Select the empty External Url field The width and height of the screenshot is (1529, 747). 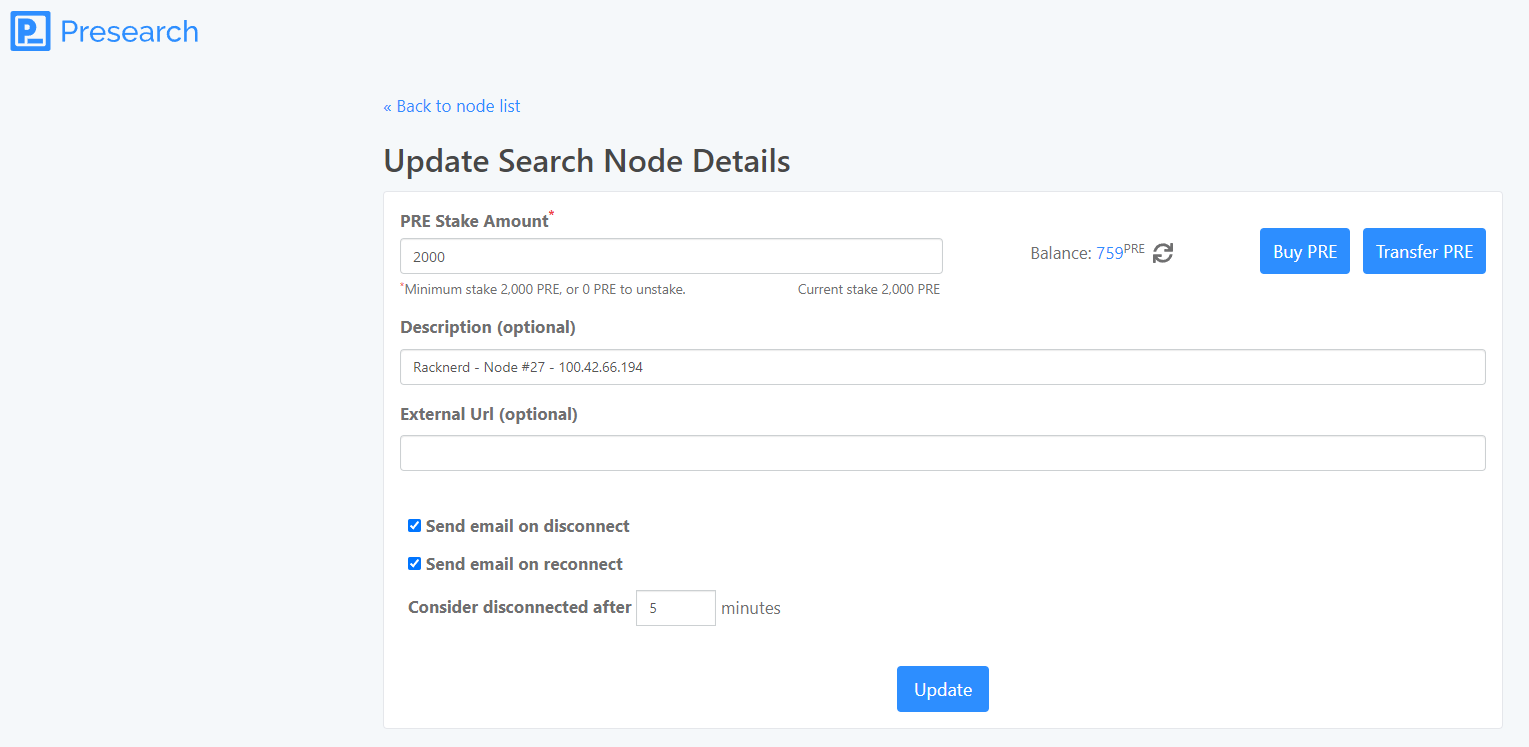click(x=942, y=453)
